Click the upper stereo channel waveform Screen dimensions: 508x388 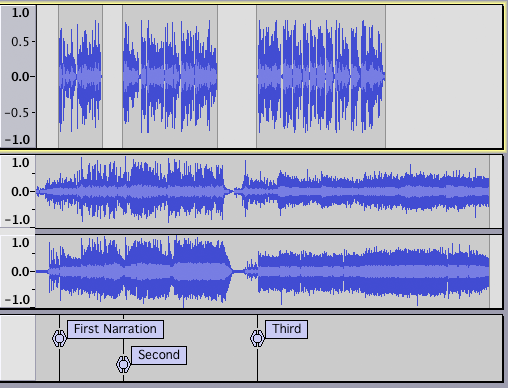pyautogui.click(x=262, y=192)
